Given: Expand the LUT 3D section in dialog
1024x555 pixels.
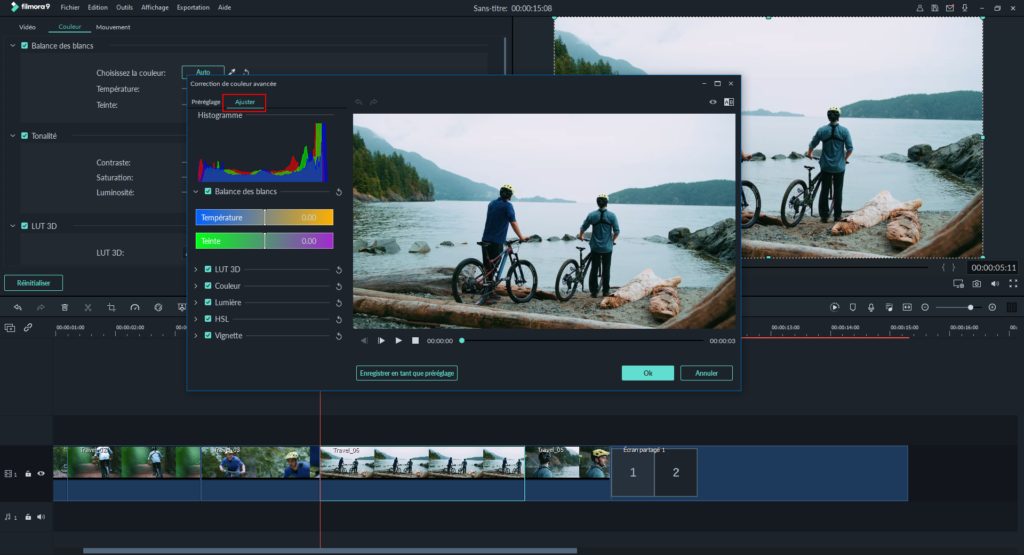Looking at the screenshot, I should 196,269.
